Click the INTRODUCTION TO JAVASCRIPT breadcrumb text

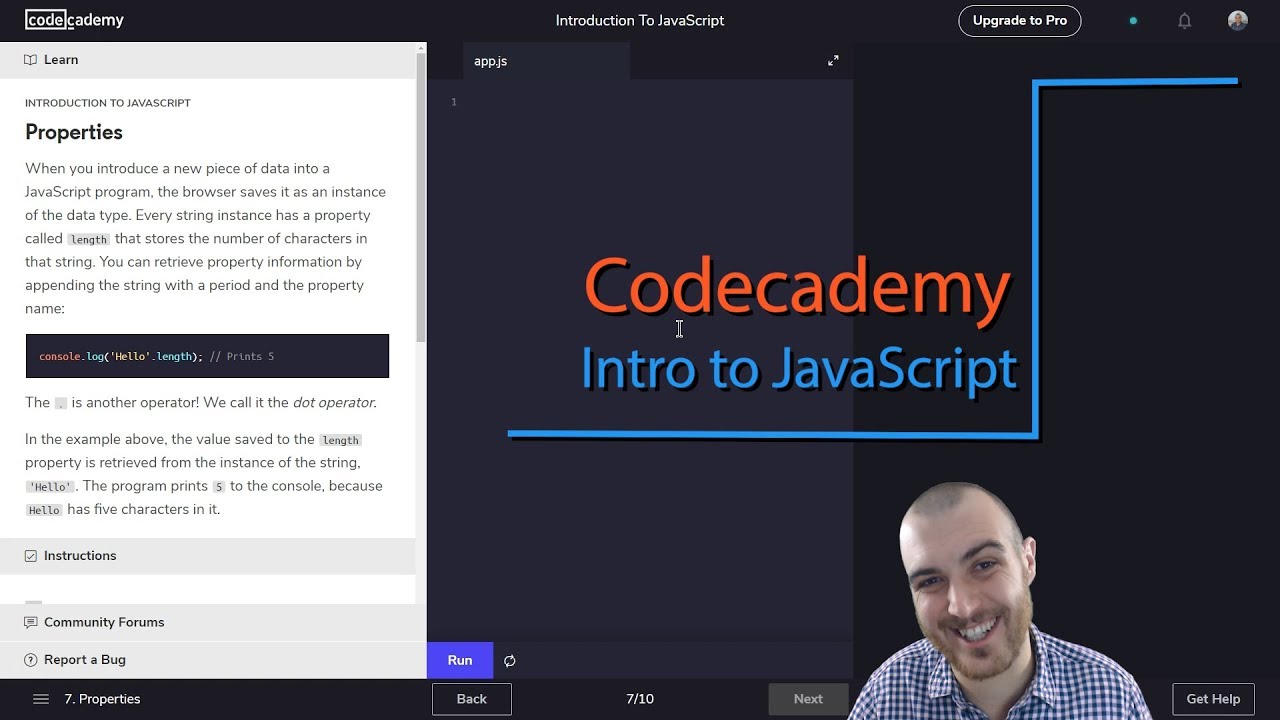click(108, 103)
